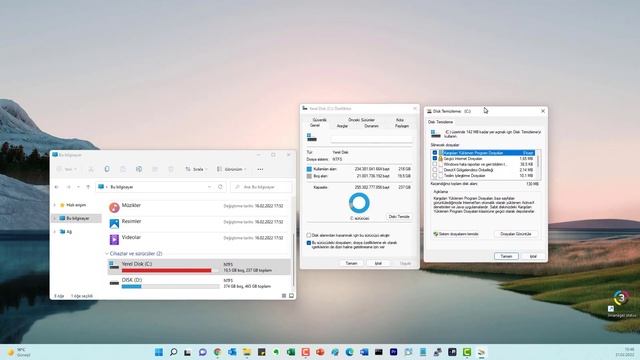Open Chrome from the taskbar
Viewport: 640px width, 360px height.
pos(218,352)
